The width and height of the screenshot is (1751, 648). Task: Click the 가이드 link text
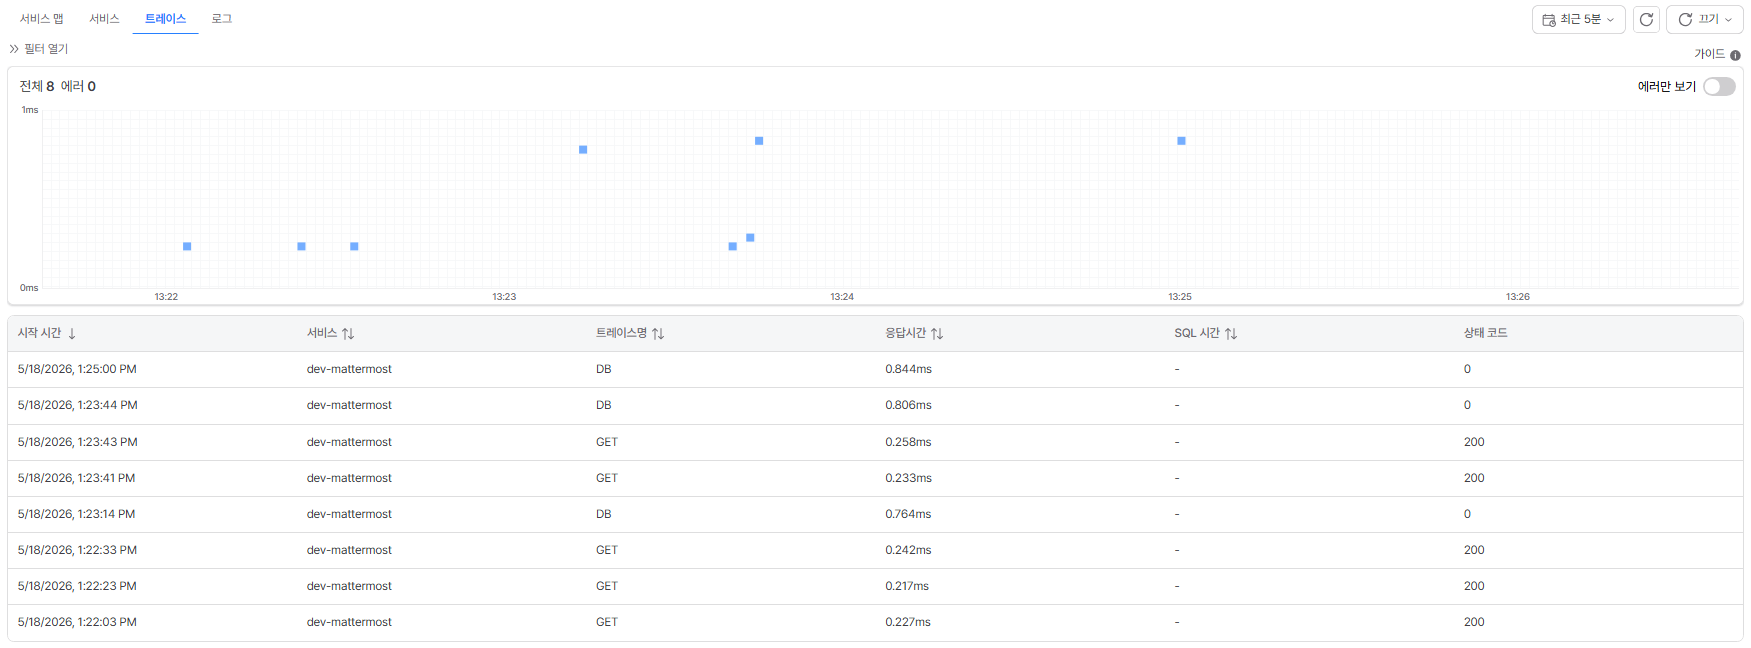coord(1709,54)
